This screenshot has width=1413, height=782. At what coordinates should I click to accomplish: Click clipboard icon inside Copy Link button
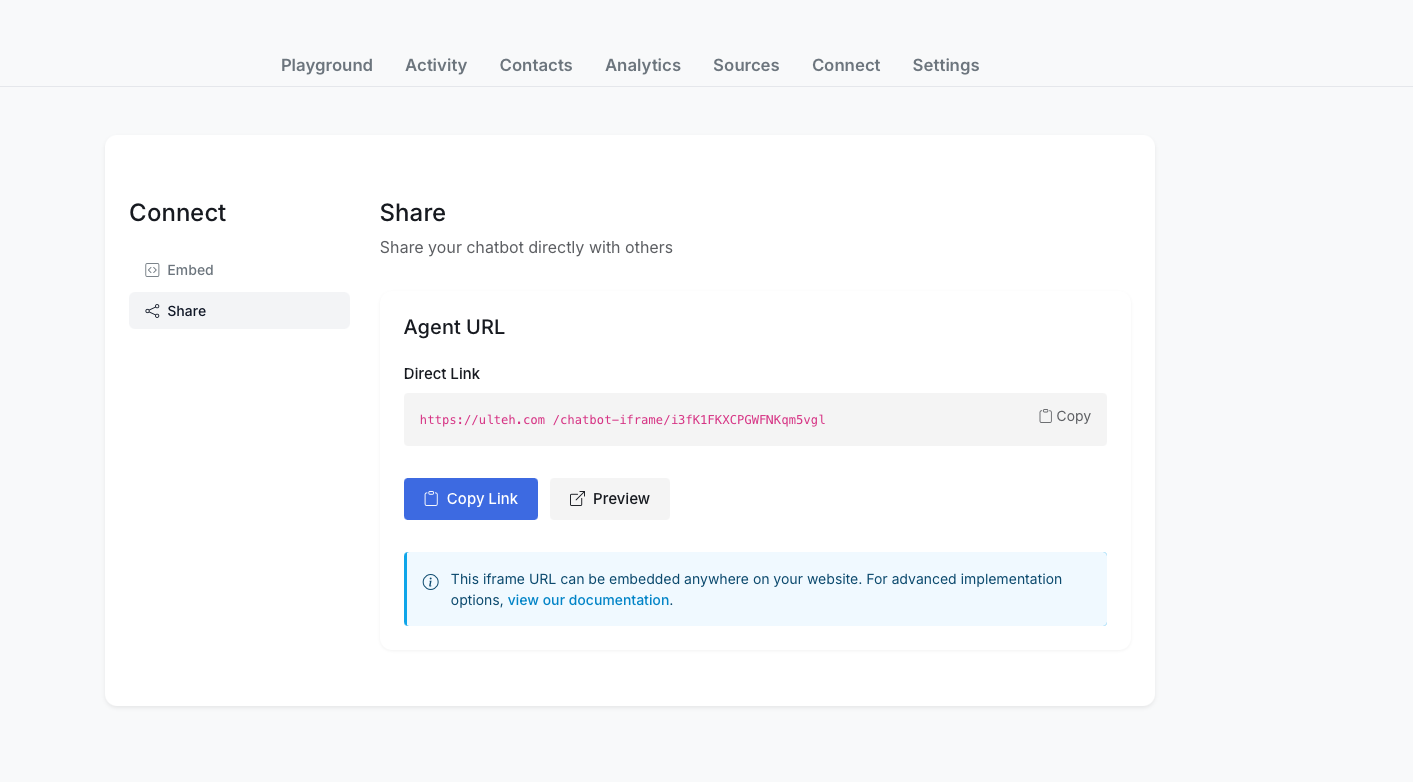click(431, 499)
